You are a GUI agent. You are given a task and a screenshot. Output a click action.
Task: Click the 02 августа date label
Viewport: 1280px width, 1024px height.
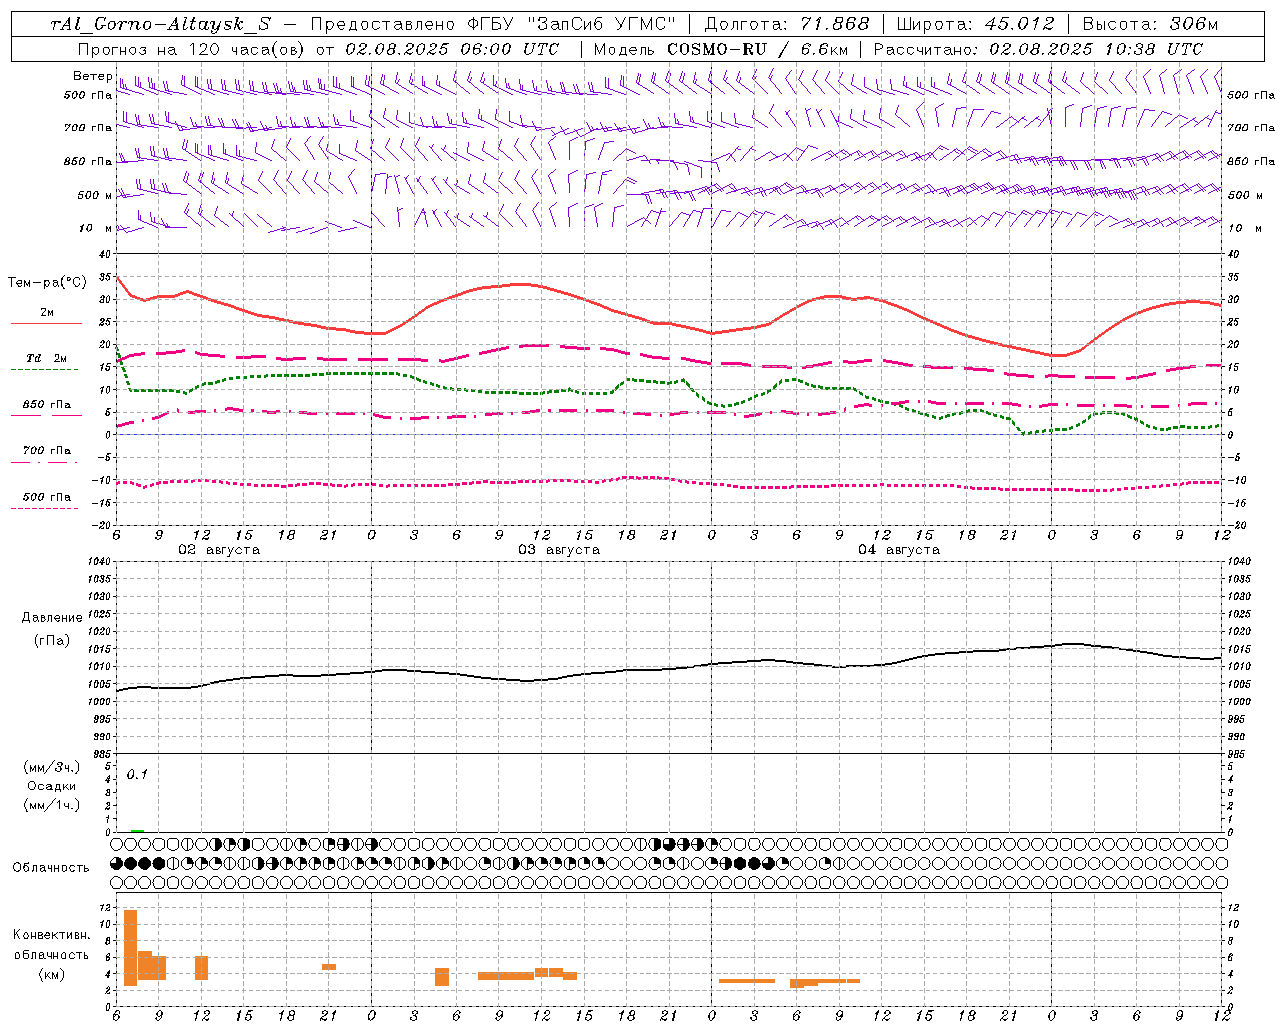219,550
